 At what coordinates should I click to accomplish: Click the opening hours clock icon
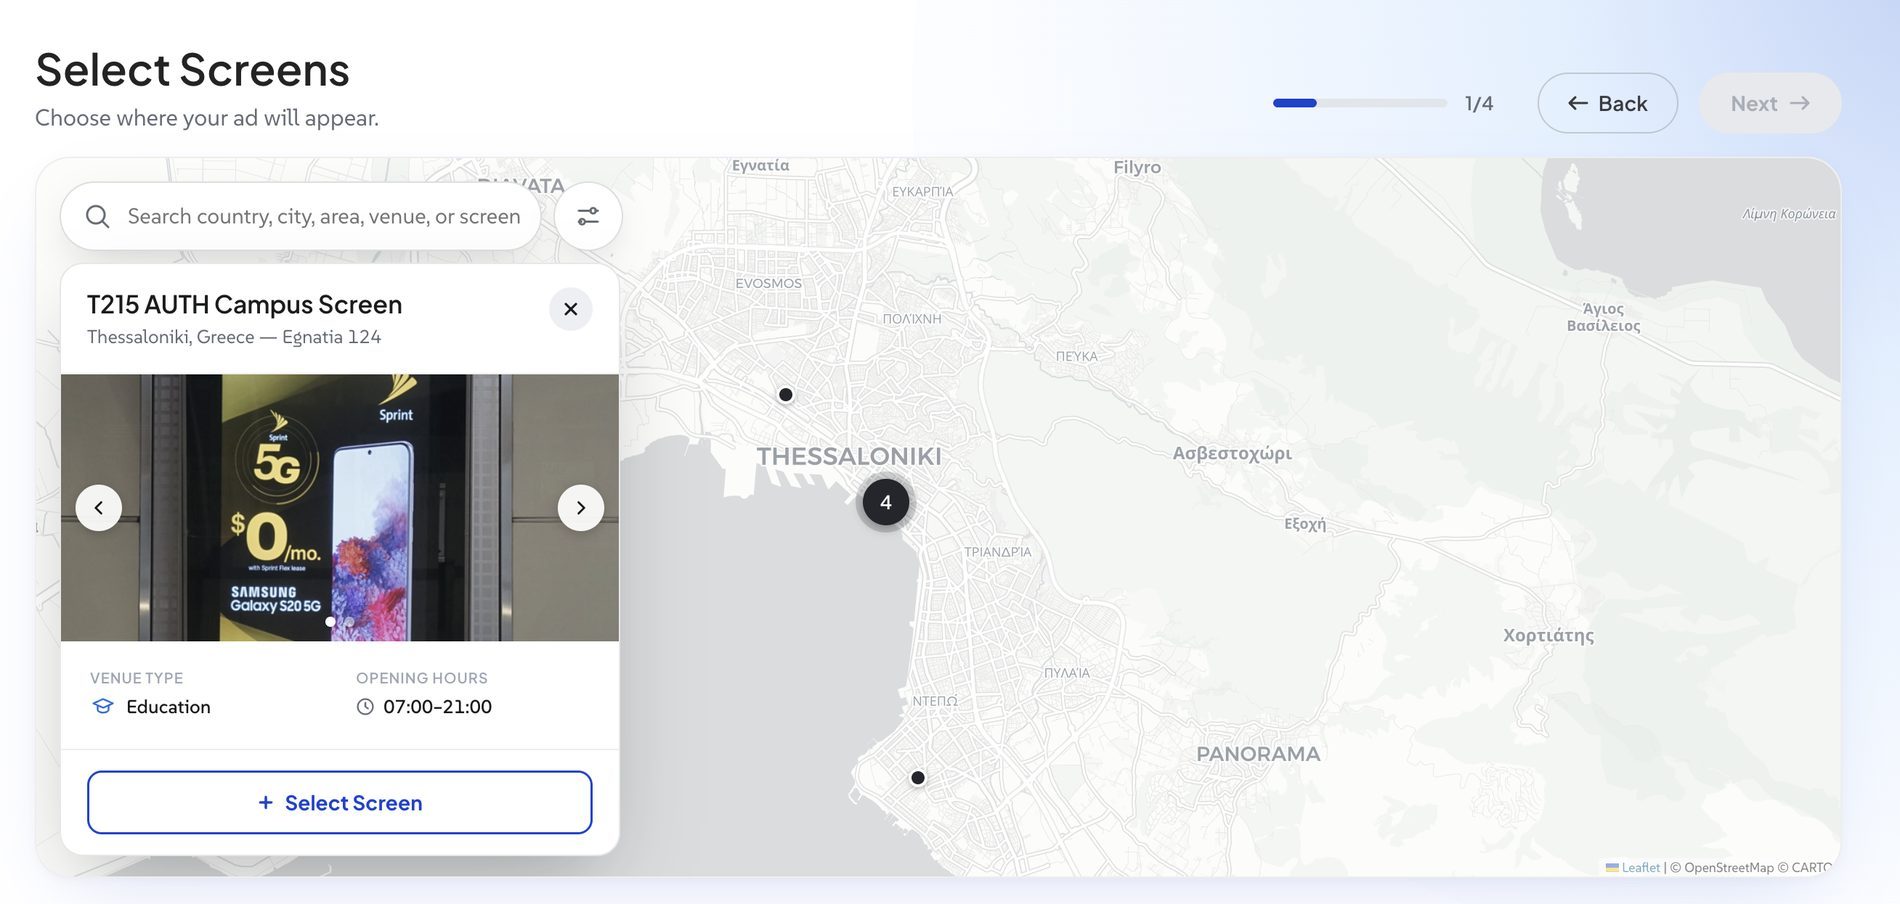365,707
